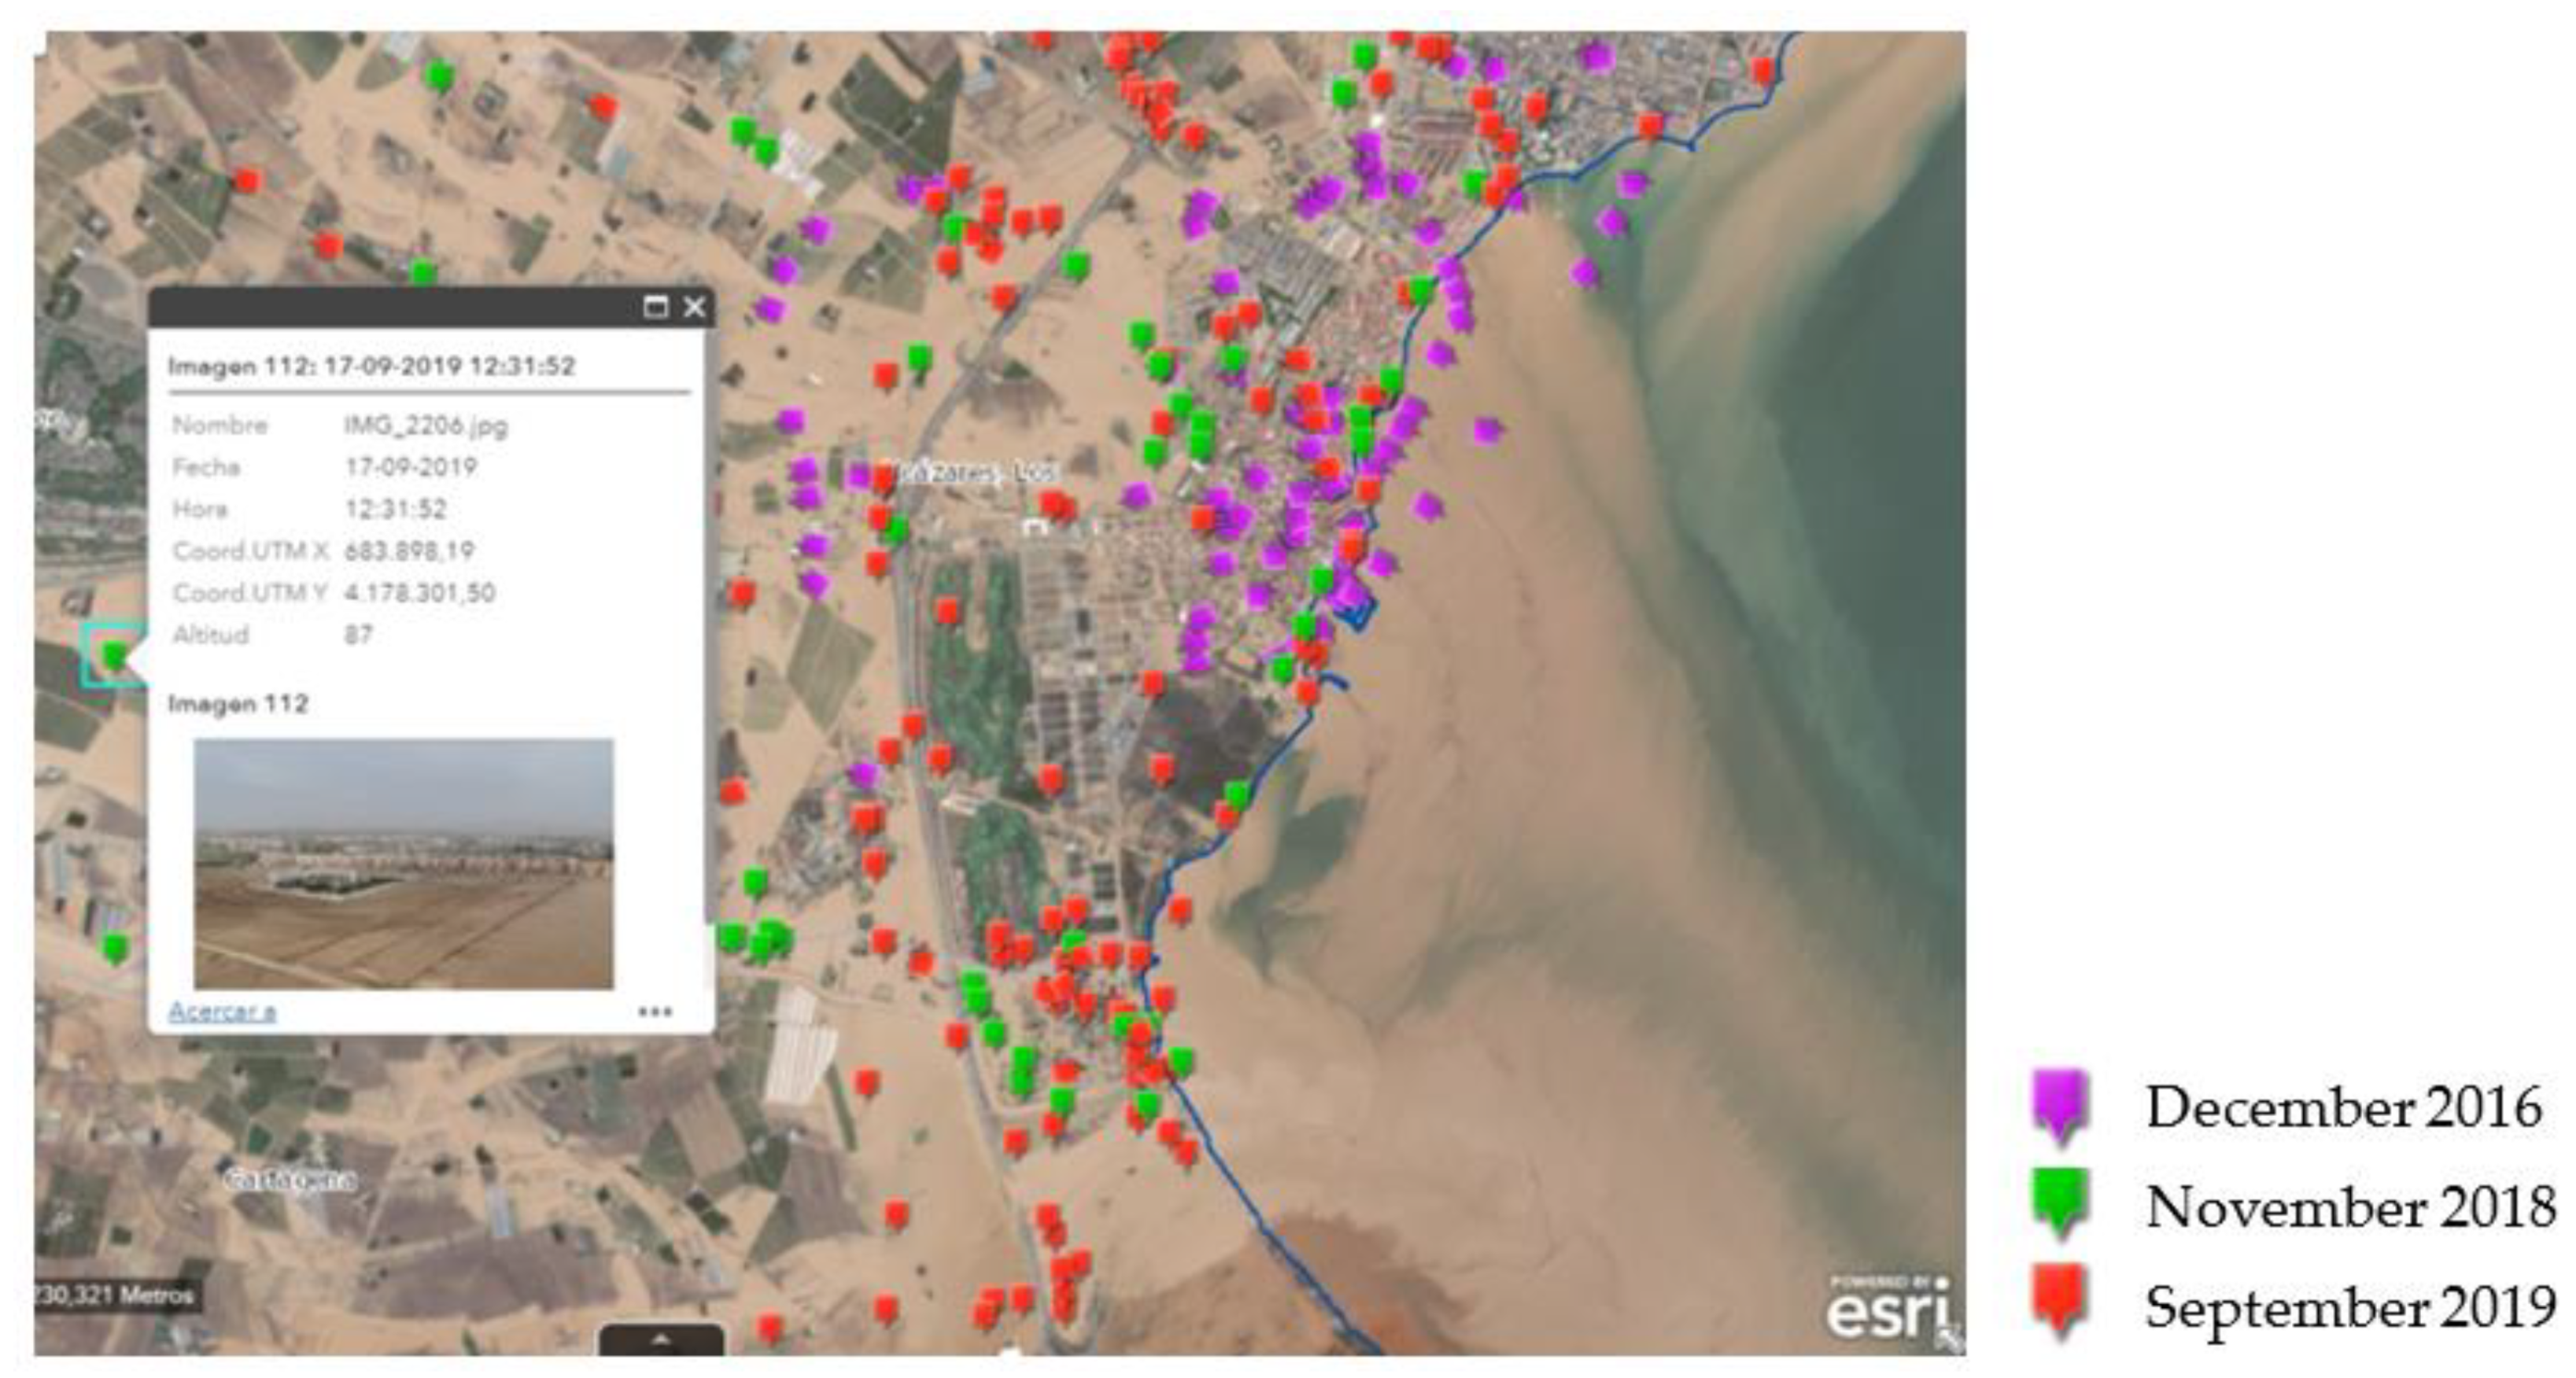The width and height of the screenshot is (2576, 1378).
Task: Maximize the Imagen 112 popup window
Action: click(x=655, y=307)
